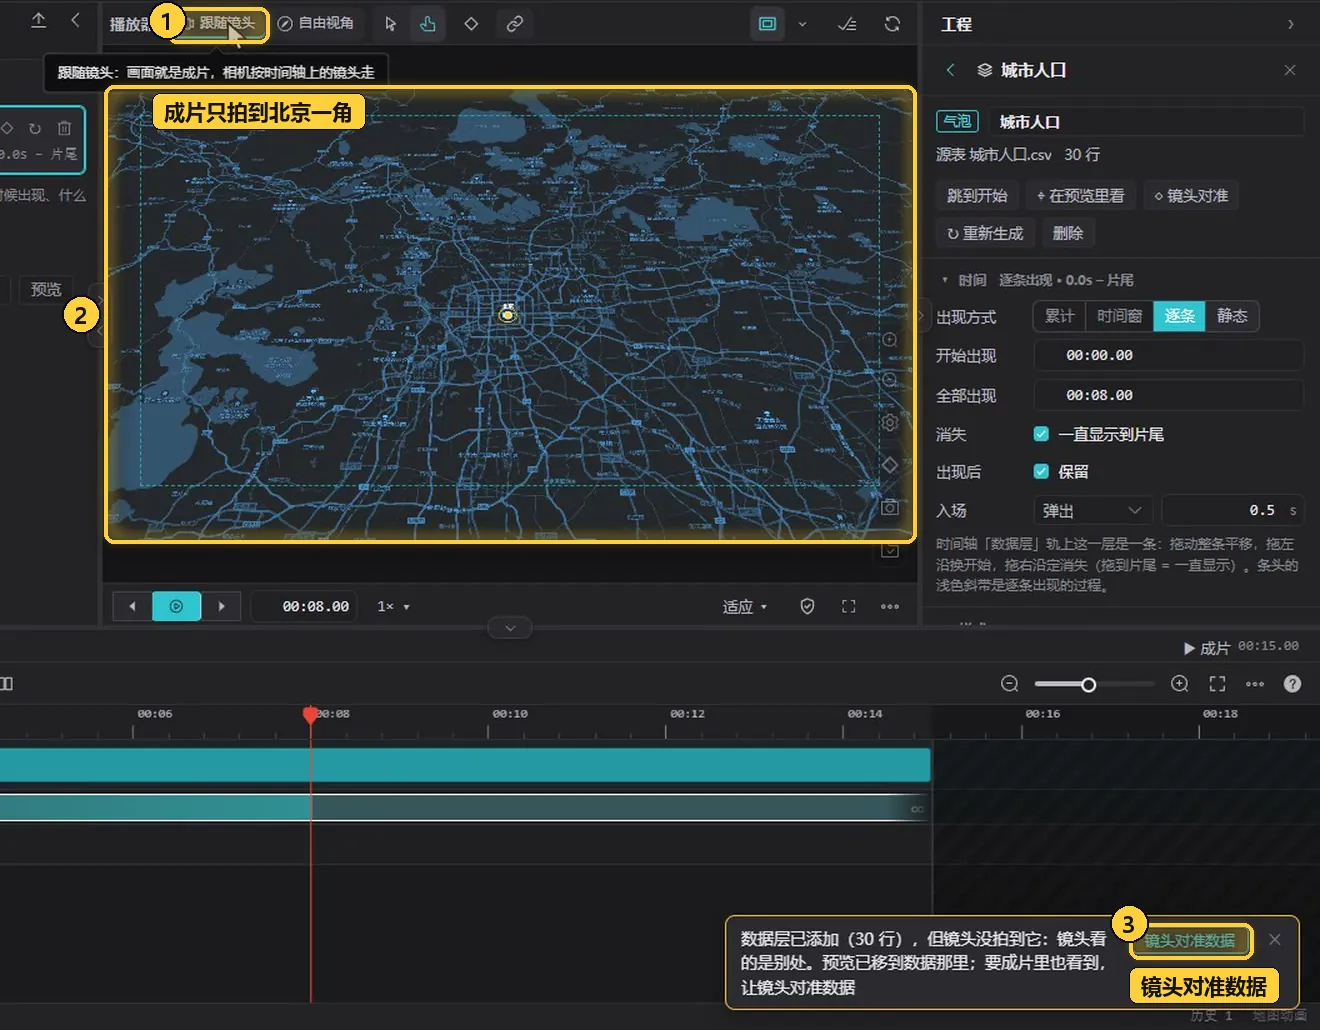Zoom out the timeline
The width and height of the screenshot is (1320, 1030).
coord(1010,684)
